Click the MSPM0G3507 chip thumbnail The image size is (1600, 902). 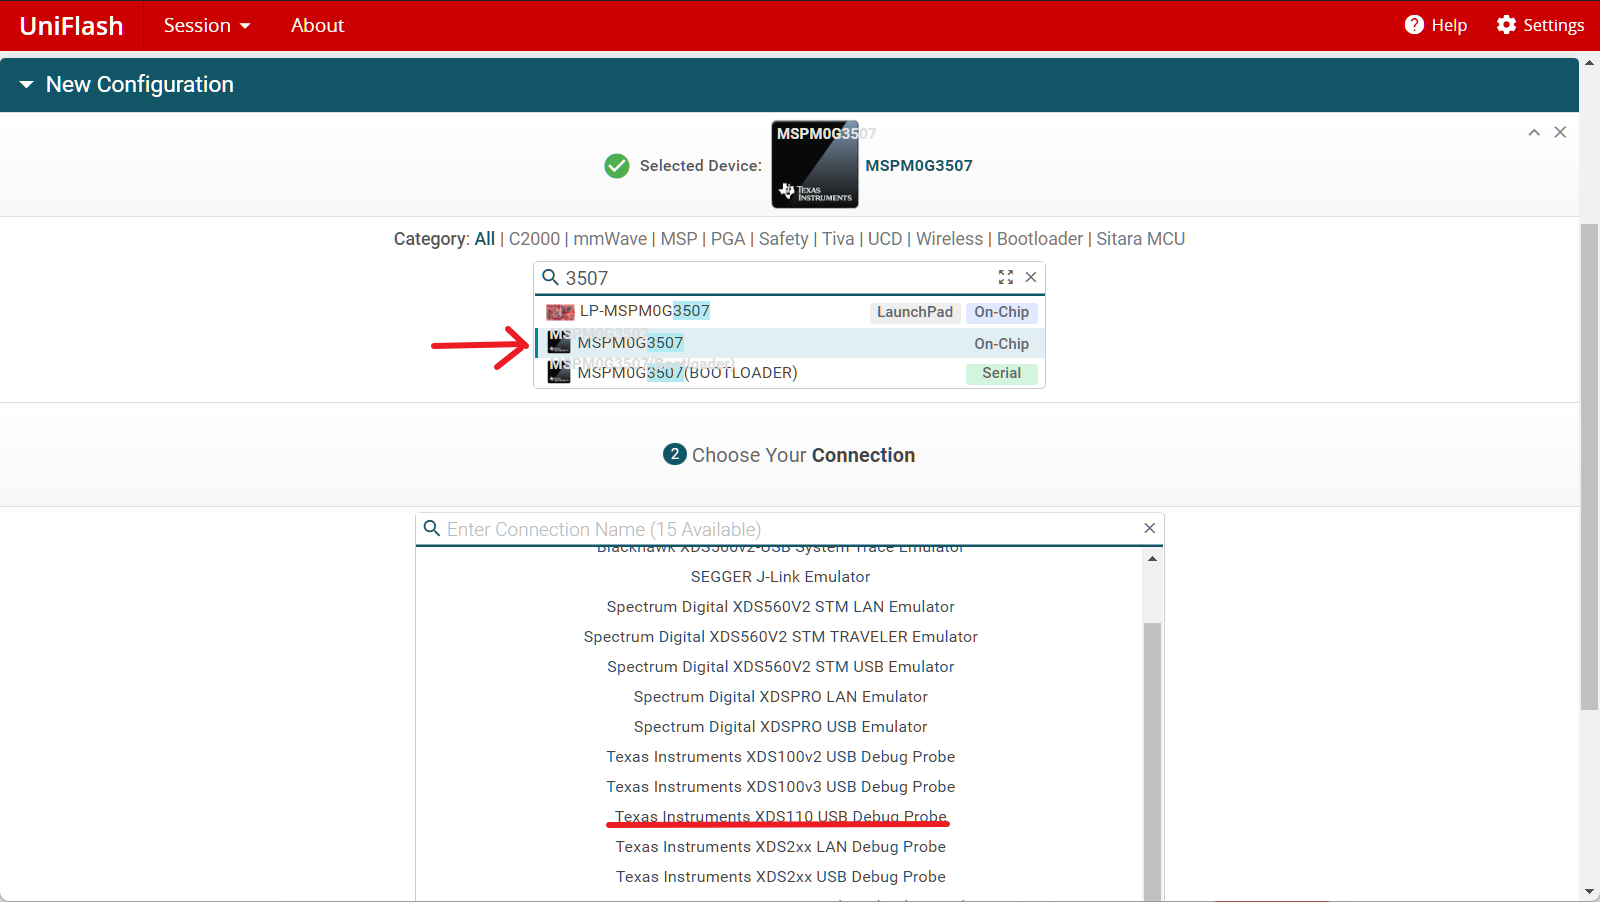pos(815,165)
